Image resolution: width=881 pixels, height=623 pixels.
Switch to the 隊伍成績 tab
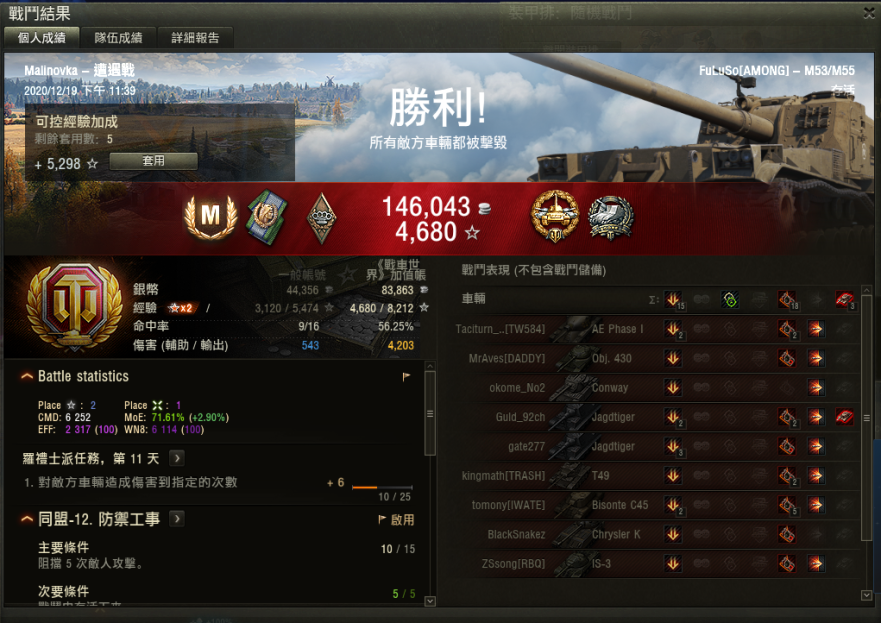118,38
